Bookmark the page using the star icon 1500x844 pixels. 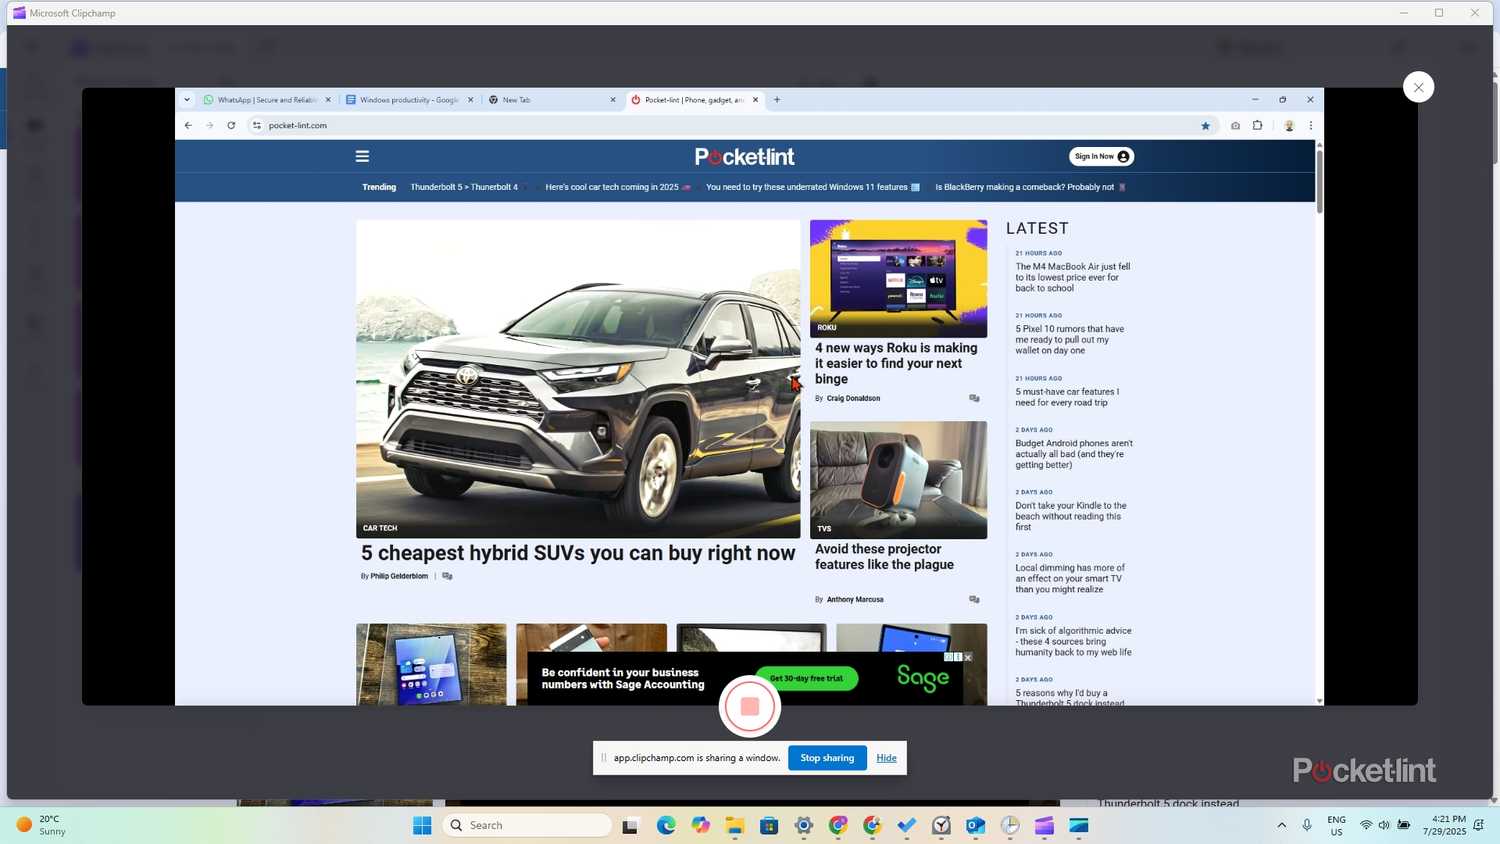pos(1205,125)
